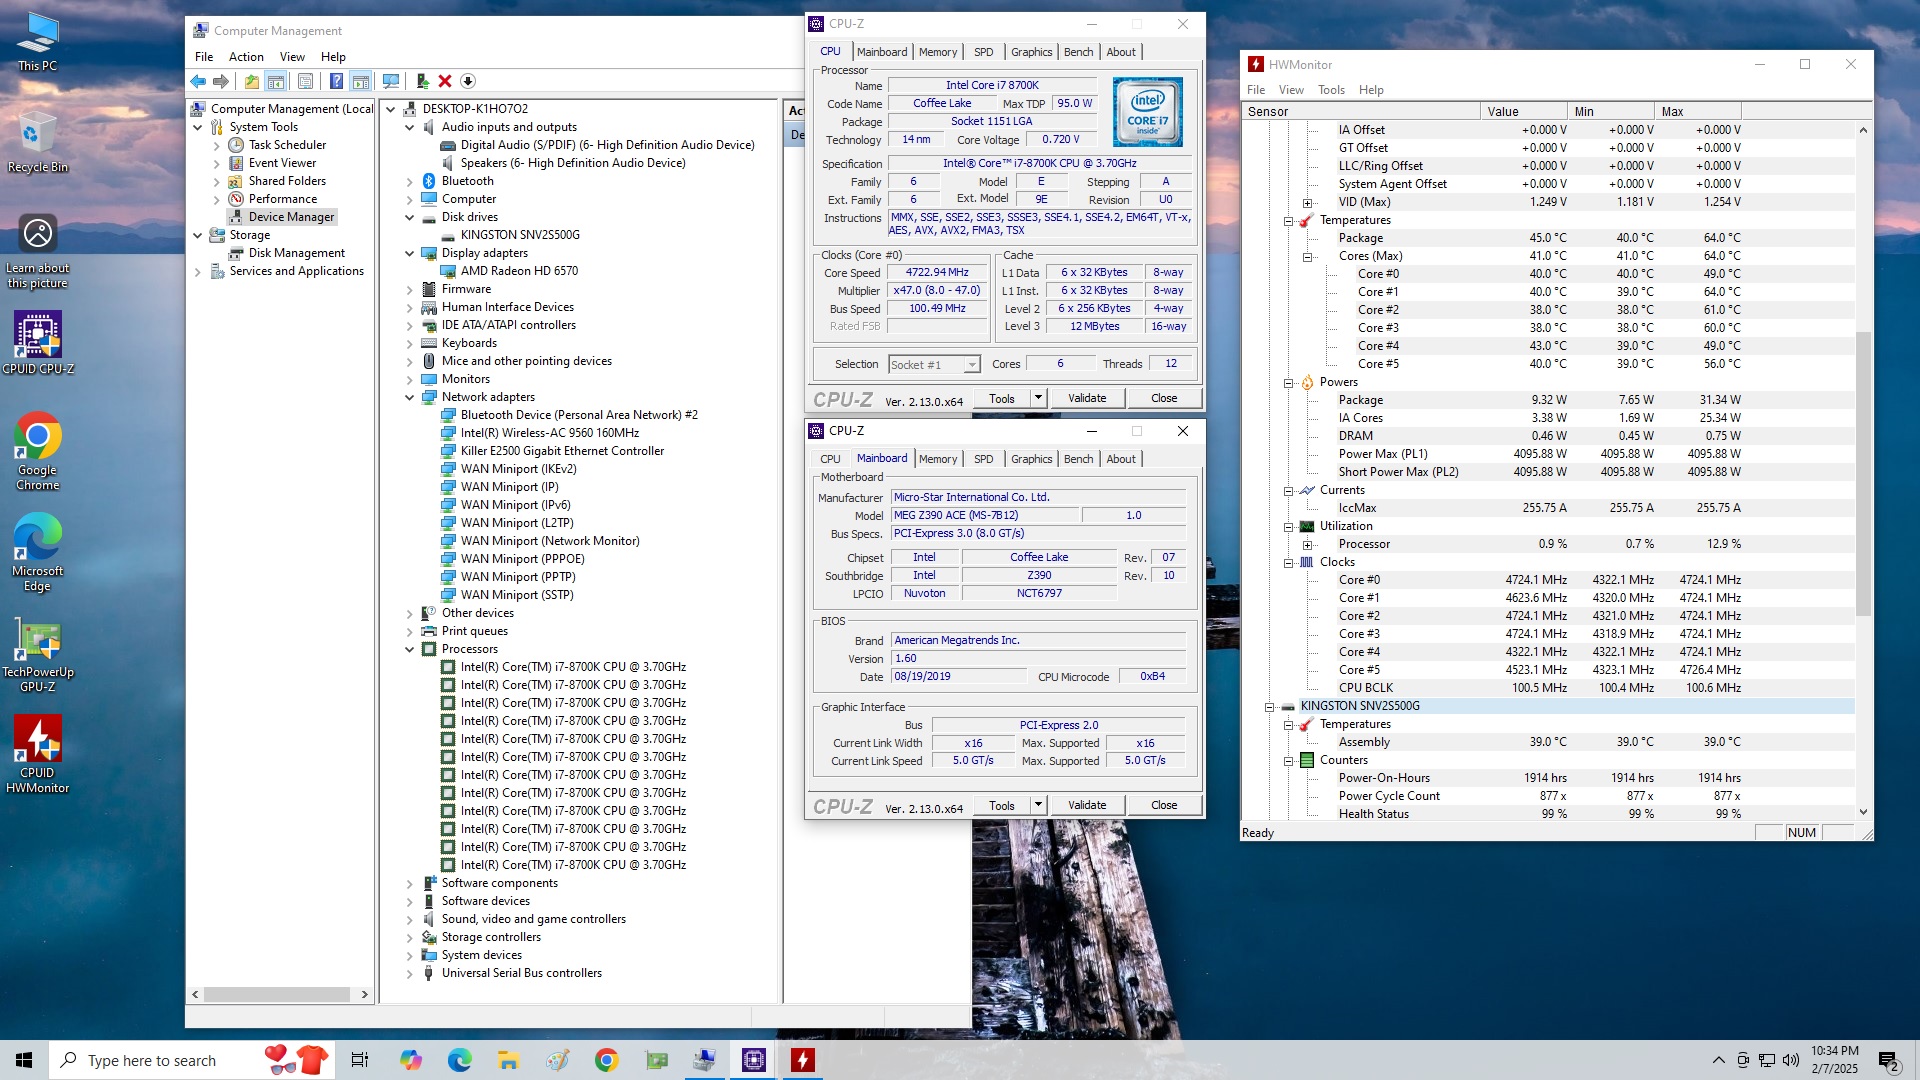Open Tools dropdown arrow in lower CPU-Z window
Screen dimensions: 1920x1080
[x=1038, y=805]
